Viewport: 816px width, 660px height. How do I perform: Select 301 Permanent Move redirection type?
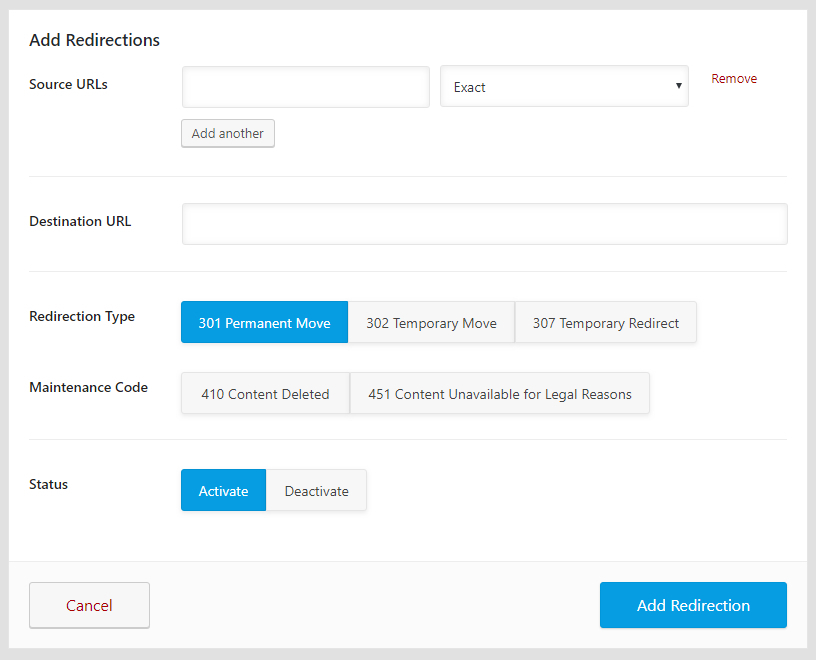[x=264, y=322]
